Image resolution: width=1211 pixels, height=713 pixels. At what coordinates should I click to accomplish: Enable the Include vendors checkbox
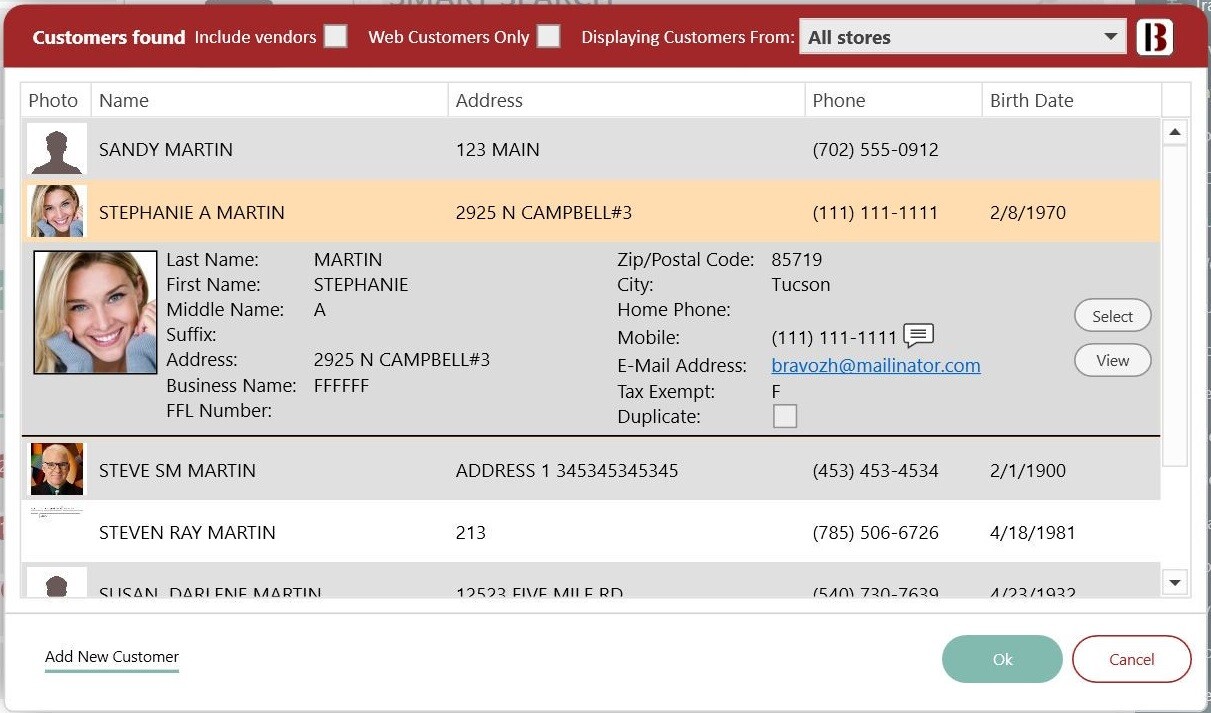click(336, 37)
